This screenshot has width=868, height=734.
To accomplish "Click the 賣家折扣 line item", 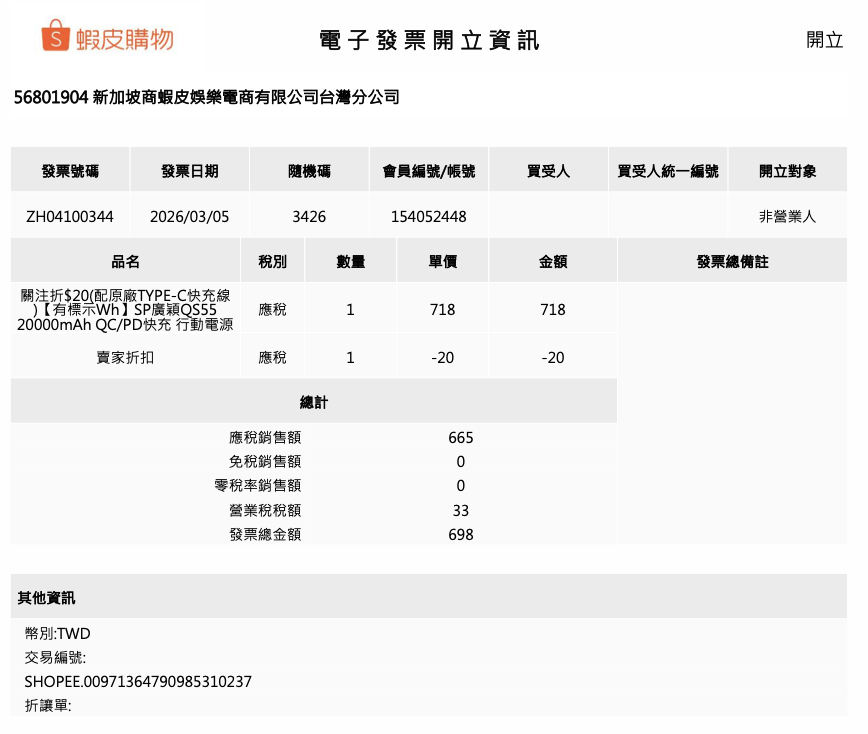I will coord(125,357).
